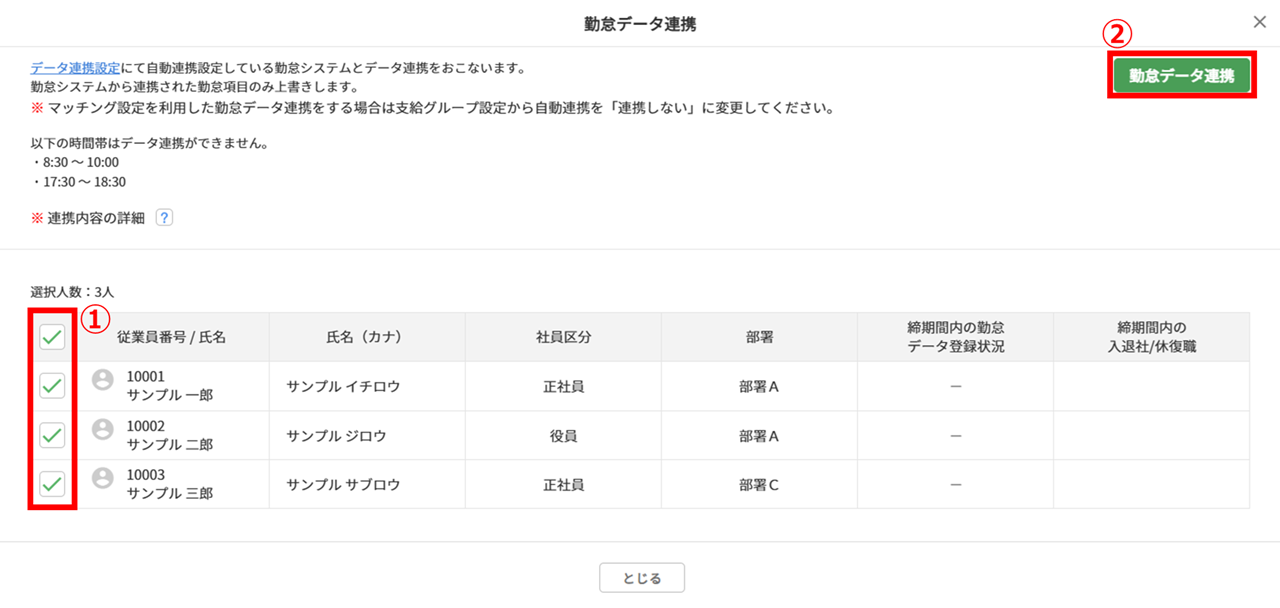Toggle the select-all checkbox in table header
The image size is (1280, 608).
52,337
